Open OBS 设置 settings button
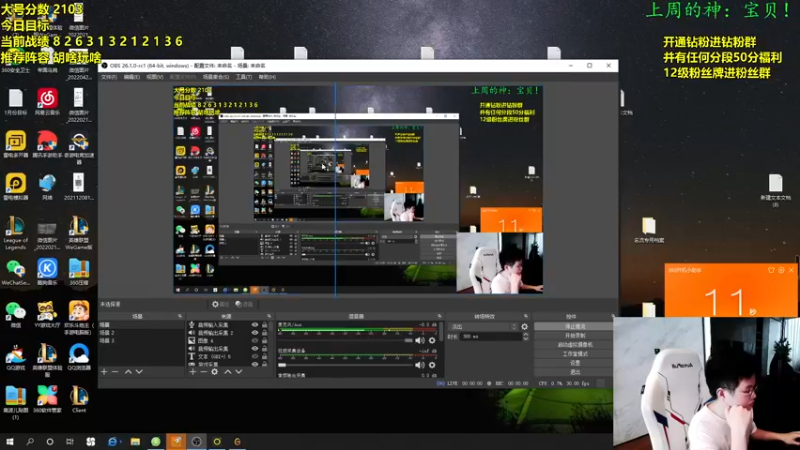 tap(574, 363)
